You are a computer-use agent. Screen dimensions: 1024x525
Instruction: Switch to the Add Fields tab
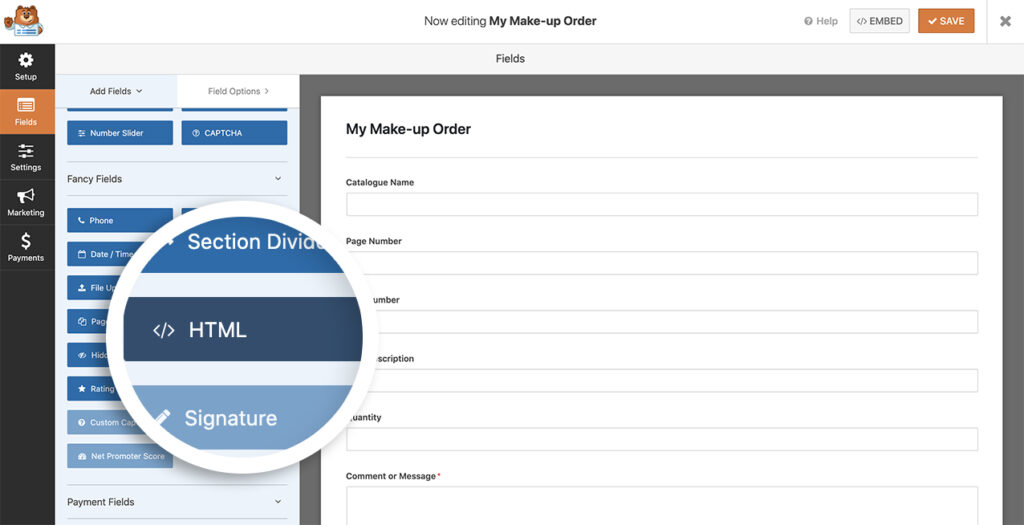pos(116,91)
